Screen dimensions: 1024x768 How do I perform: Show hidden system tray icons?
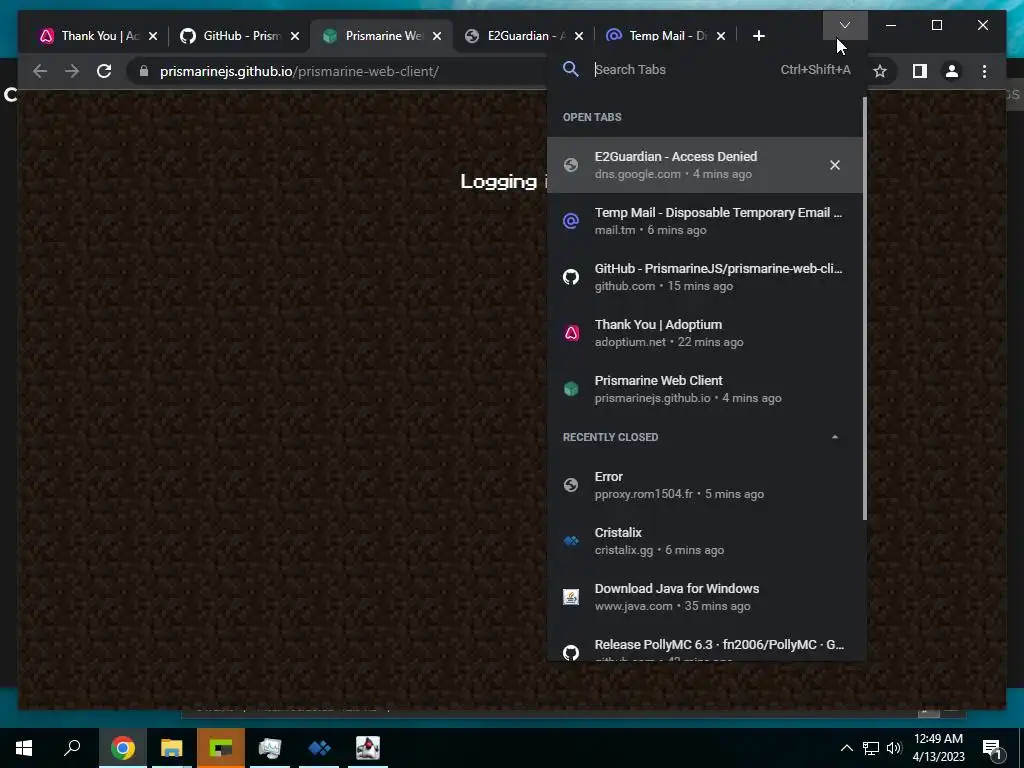(x=846, y=748)
